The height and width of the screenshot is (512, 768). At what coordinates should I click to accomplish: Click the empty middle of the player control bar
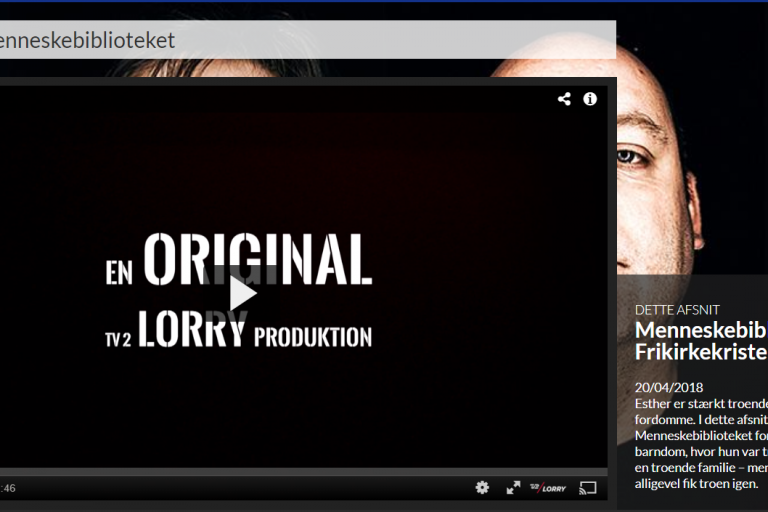[250, 488]
